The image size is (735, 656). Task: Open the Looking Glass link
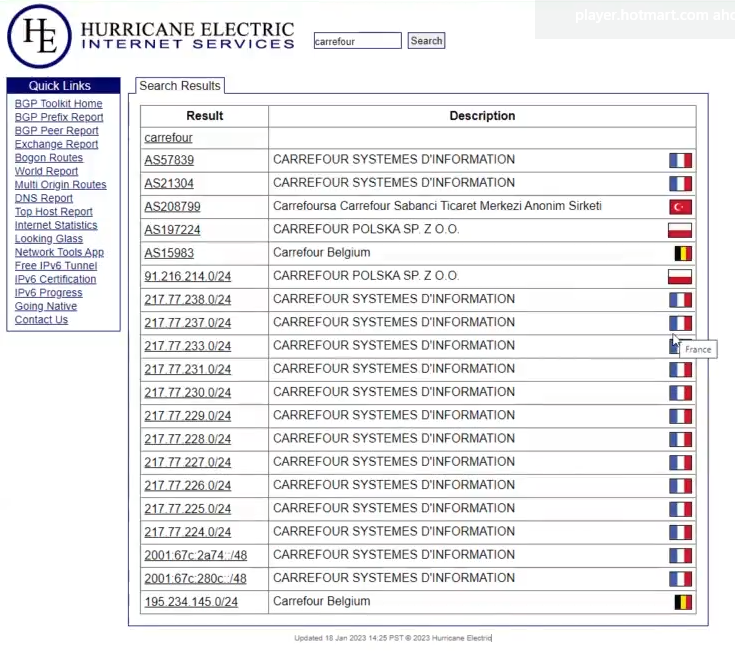[x=49, y=239]
